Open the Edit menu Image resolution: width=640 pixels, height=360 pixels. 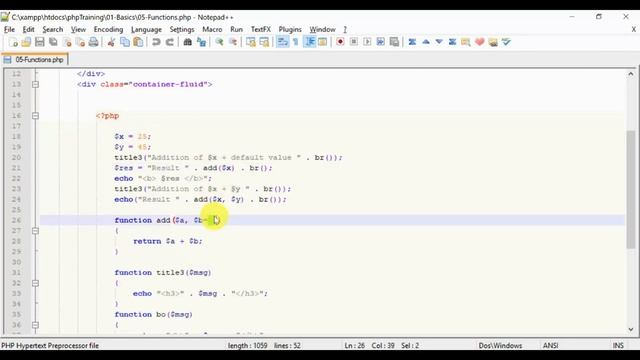pos(28,29)
